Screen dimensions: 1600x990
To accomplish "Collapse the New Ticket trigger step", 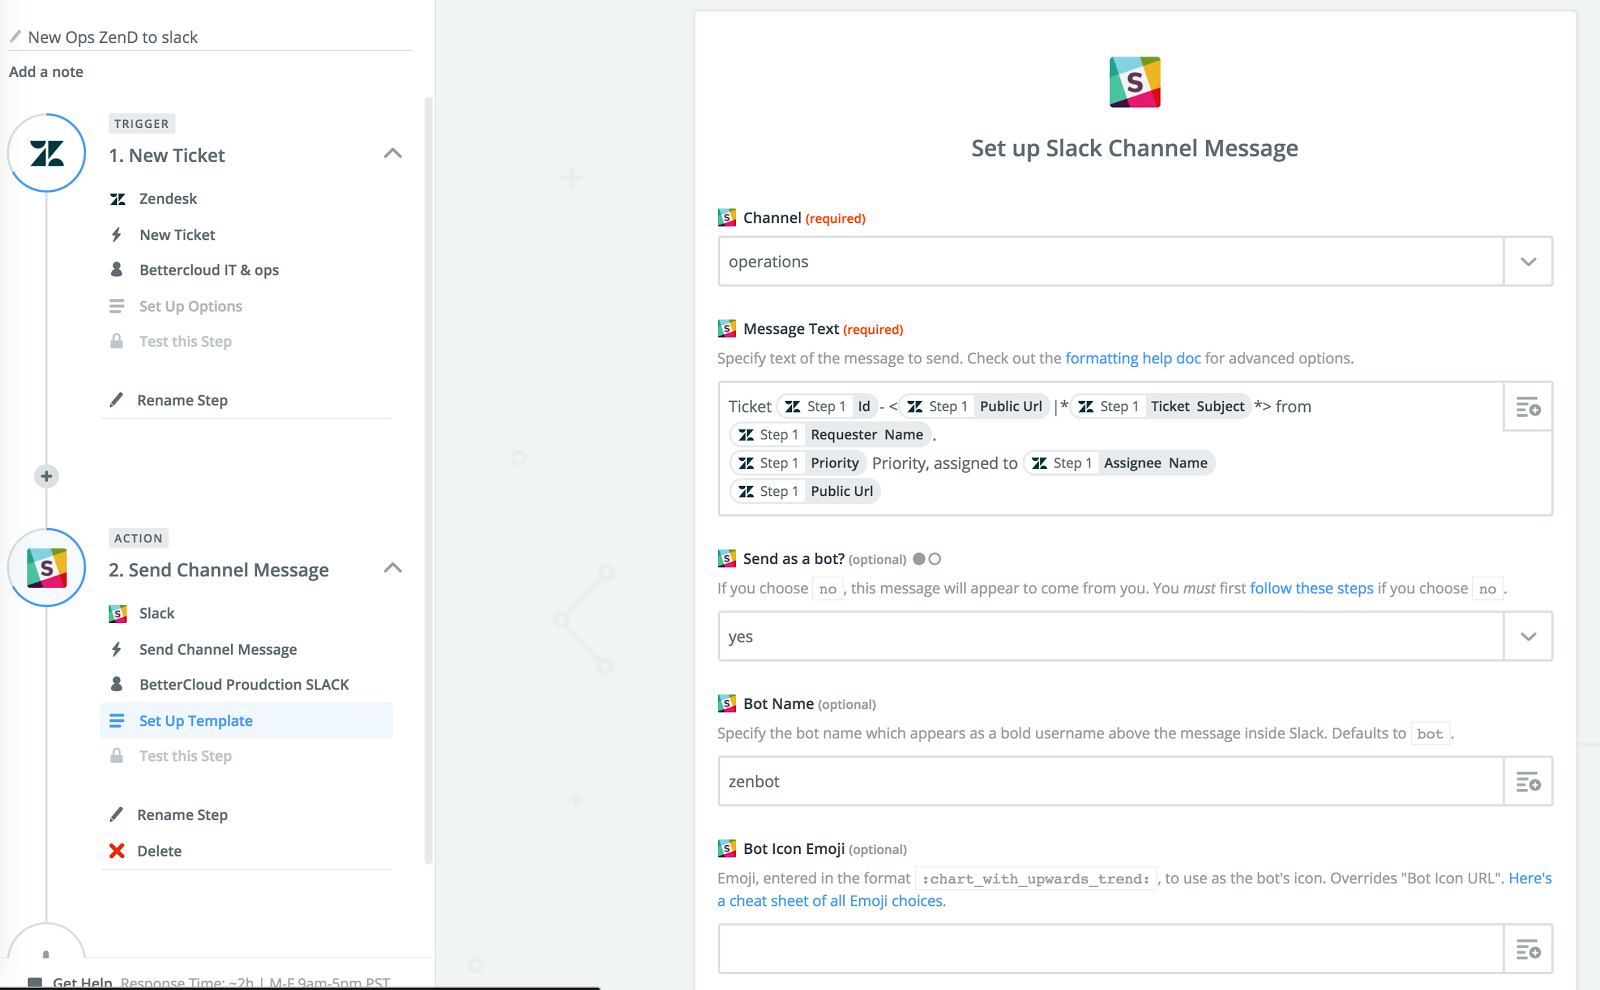I will pos(393,154).
